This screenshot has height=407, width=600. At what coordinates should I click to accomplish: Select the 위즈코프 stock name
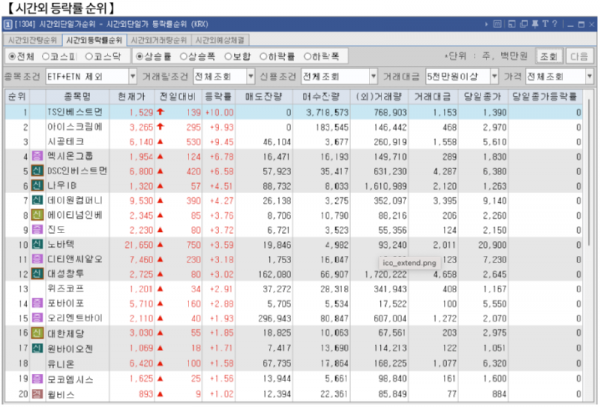click(x=65, y=288)
